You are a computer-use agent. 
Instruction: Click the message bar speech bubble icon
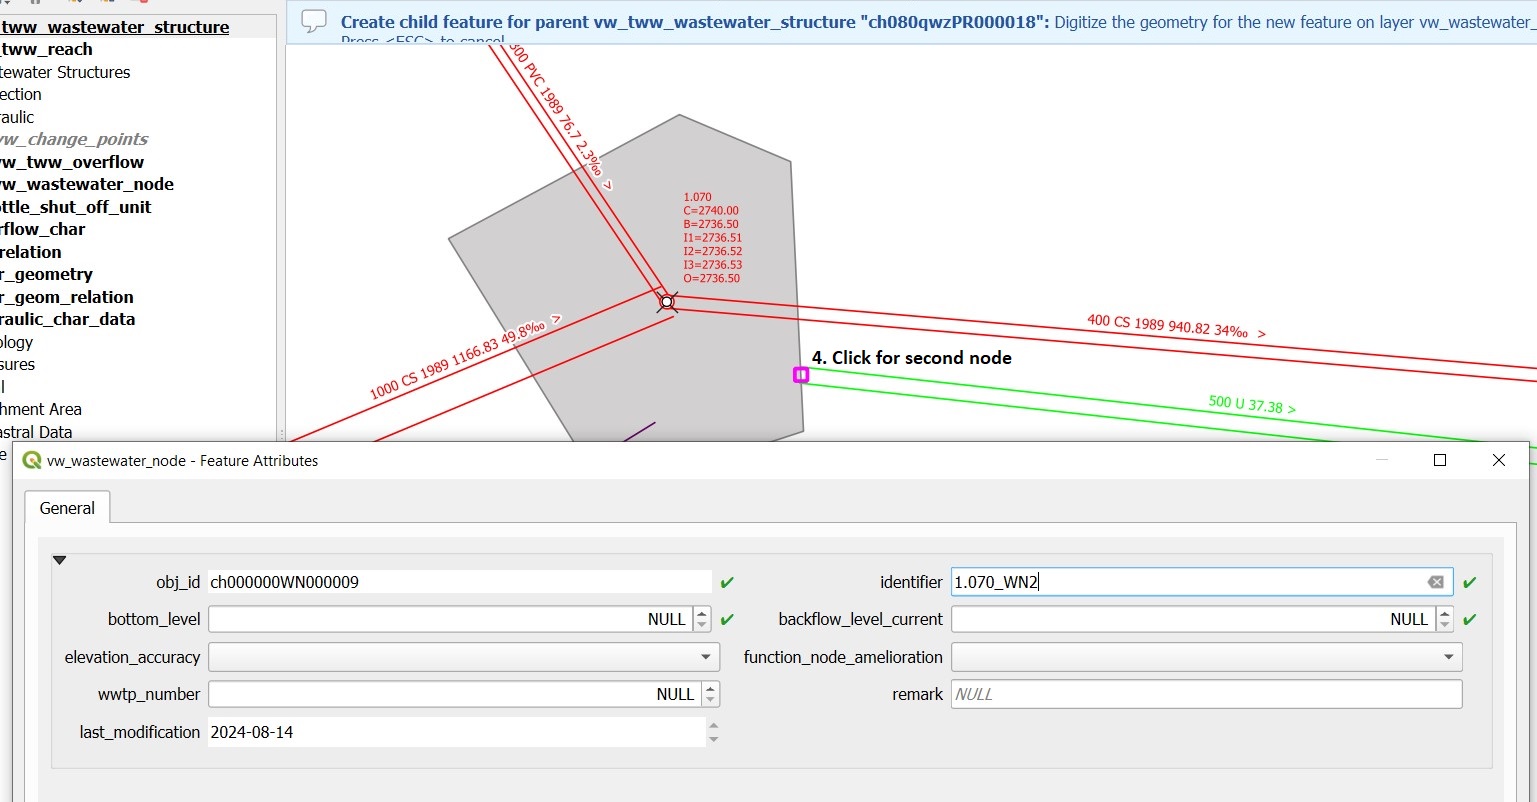click(x=314, y=21)
